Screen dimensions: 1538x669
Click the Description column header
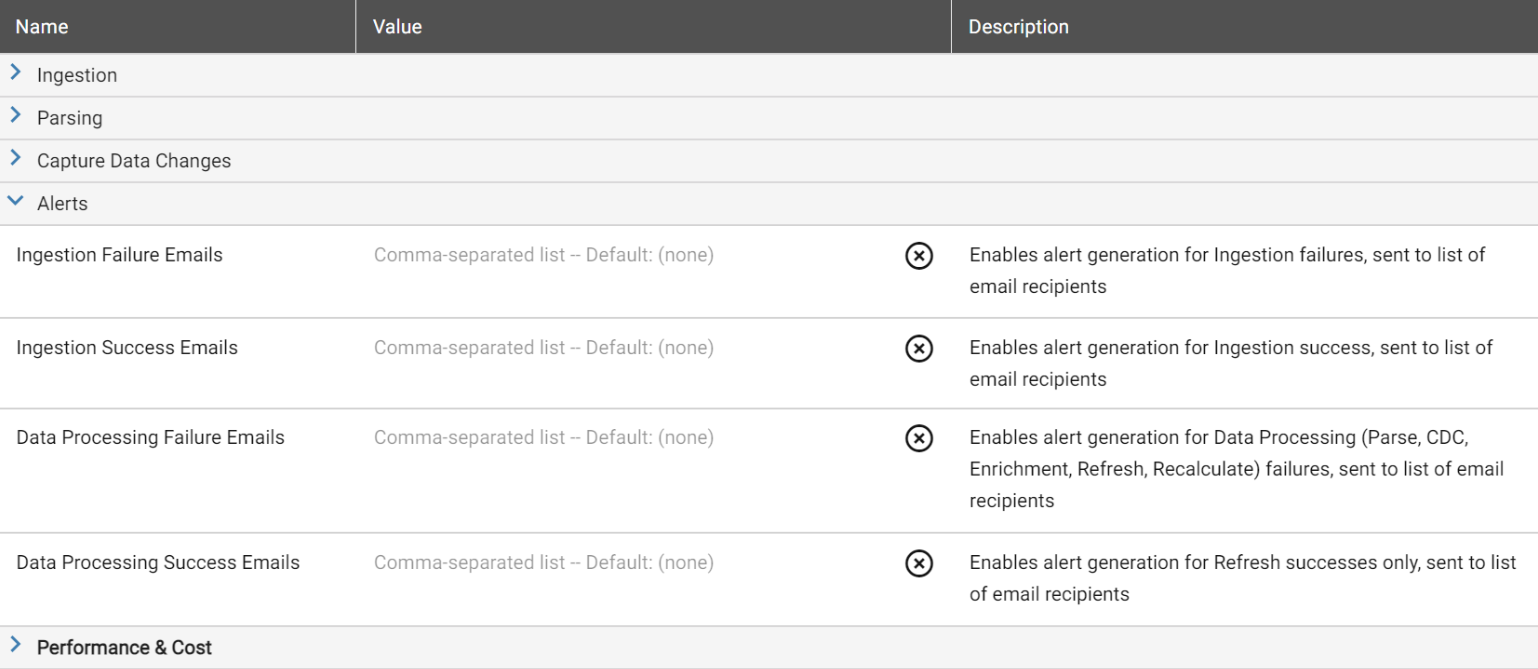tap(1018, 27)
